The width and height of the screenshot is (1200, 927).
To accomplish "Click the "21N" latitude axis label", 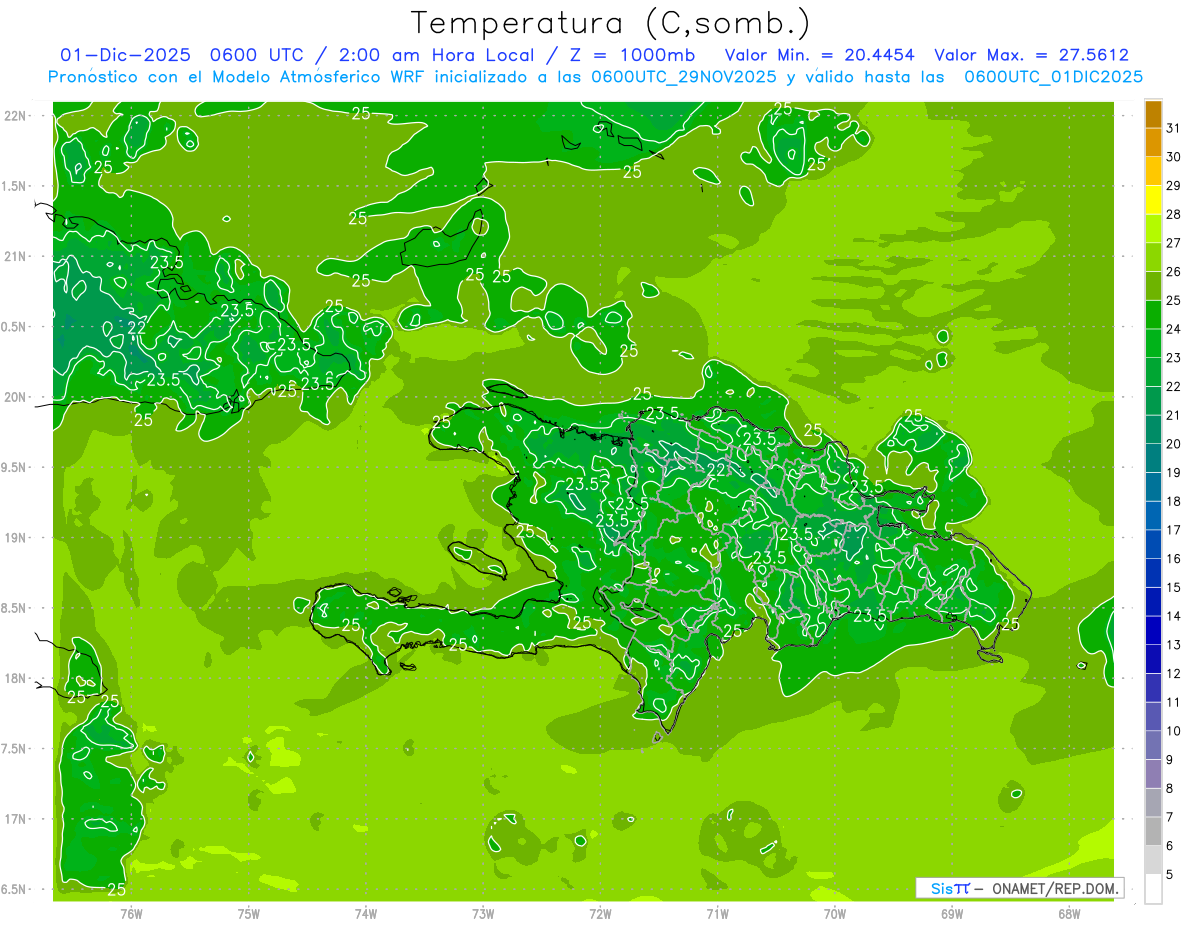I will (x=14, y=257).
